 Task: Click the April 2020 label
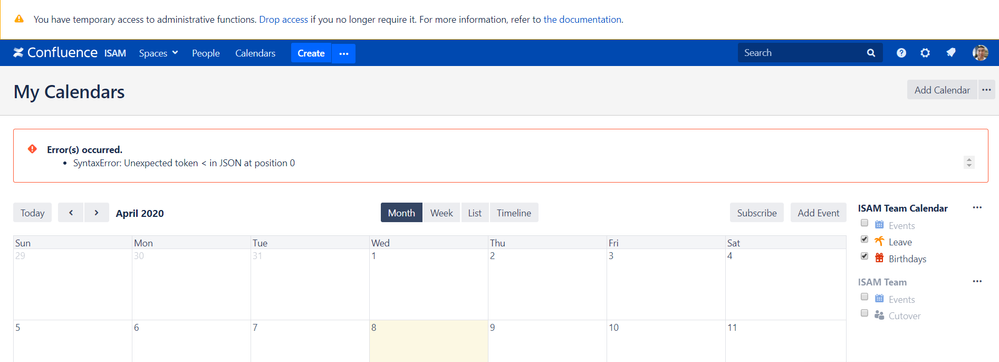coord(140,214)
